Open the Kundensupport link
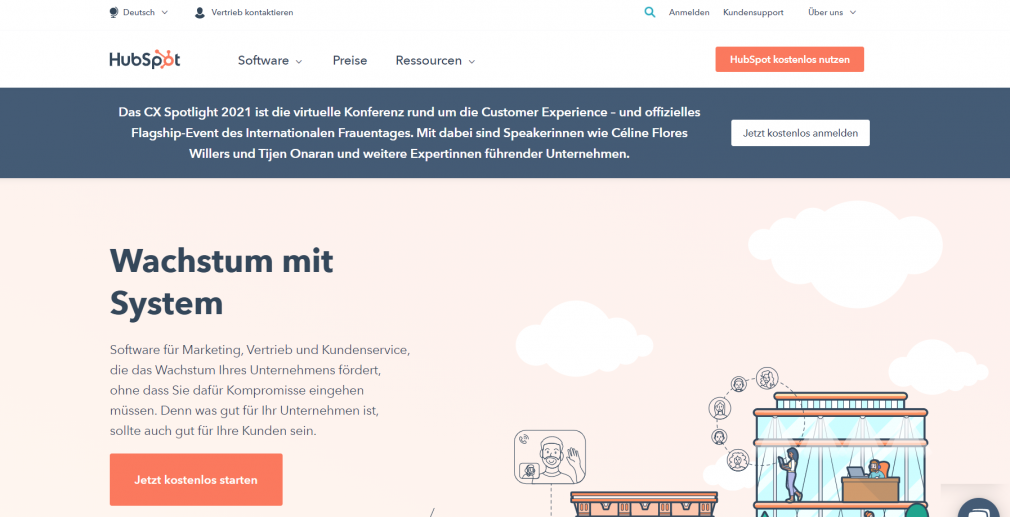Screen dimensions: 1010x517 pyautogui.click(x=753, y=12)
